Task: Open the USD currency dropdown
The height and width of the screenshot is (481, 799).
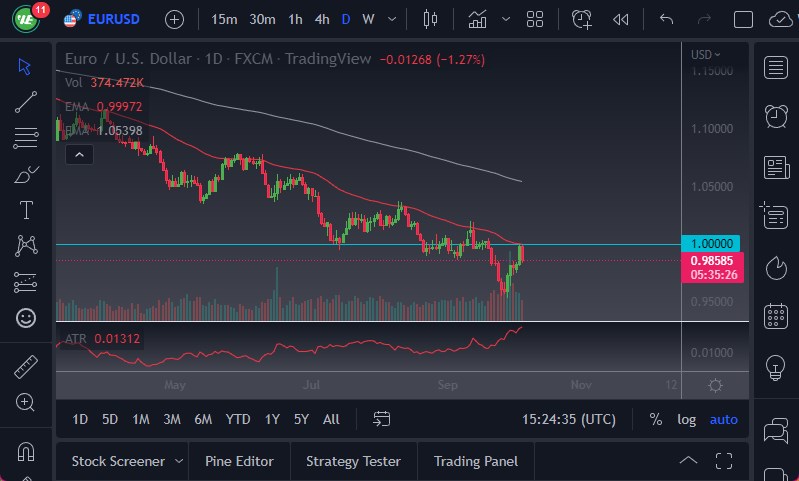Action: click(x=705, y=55)
